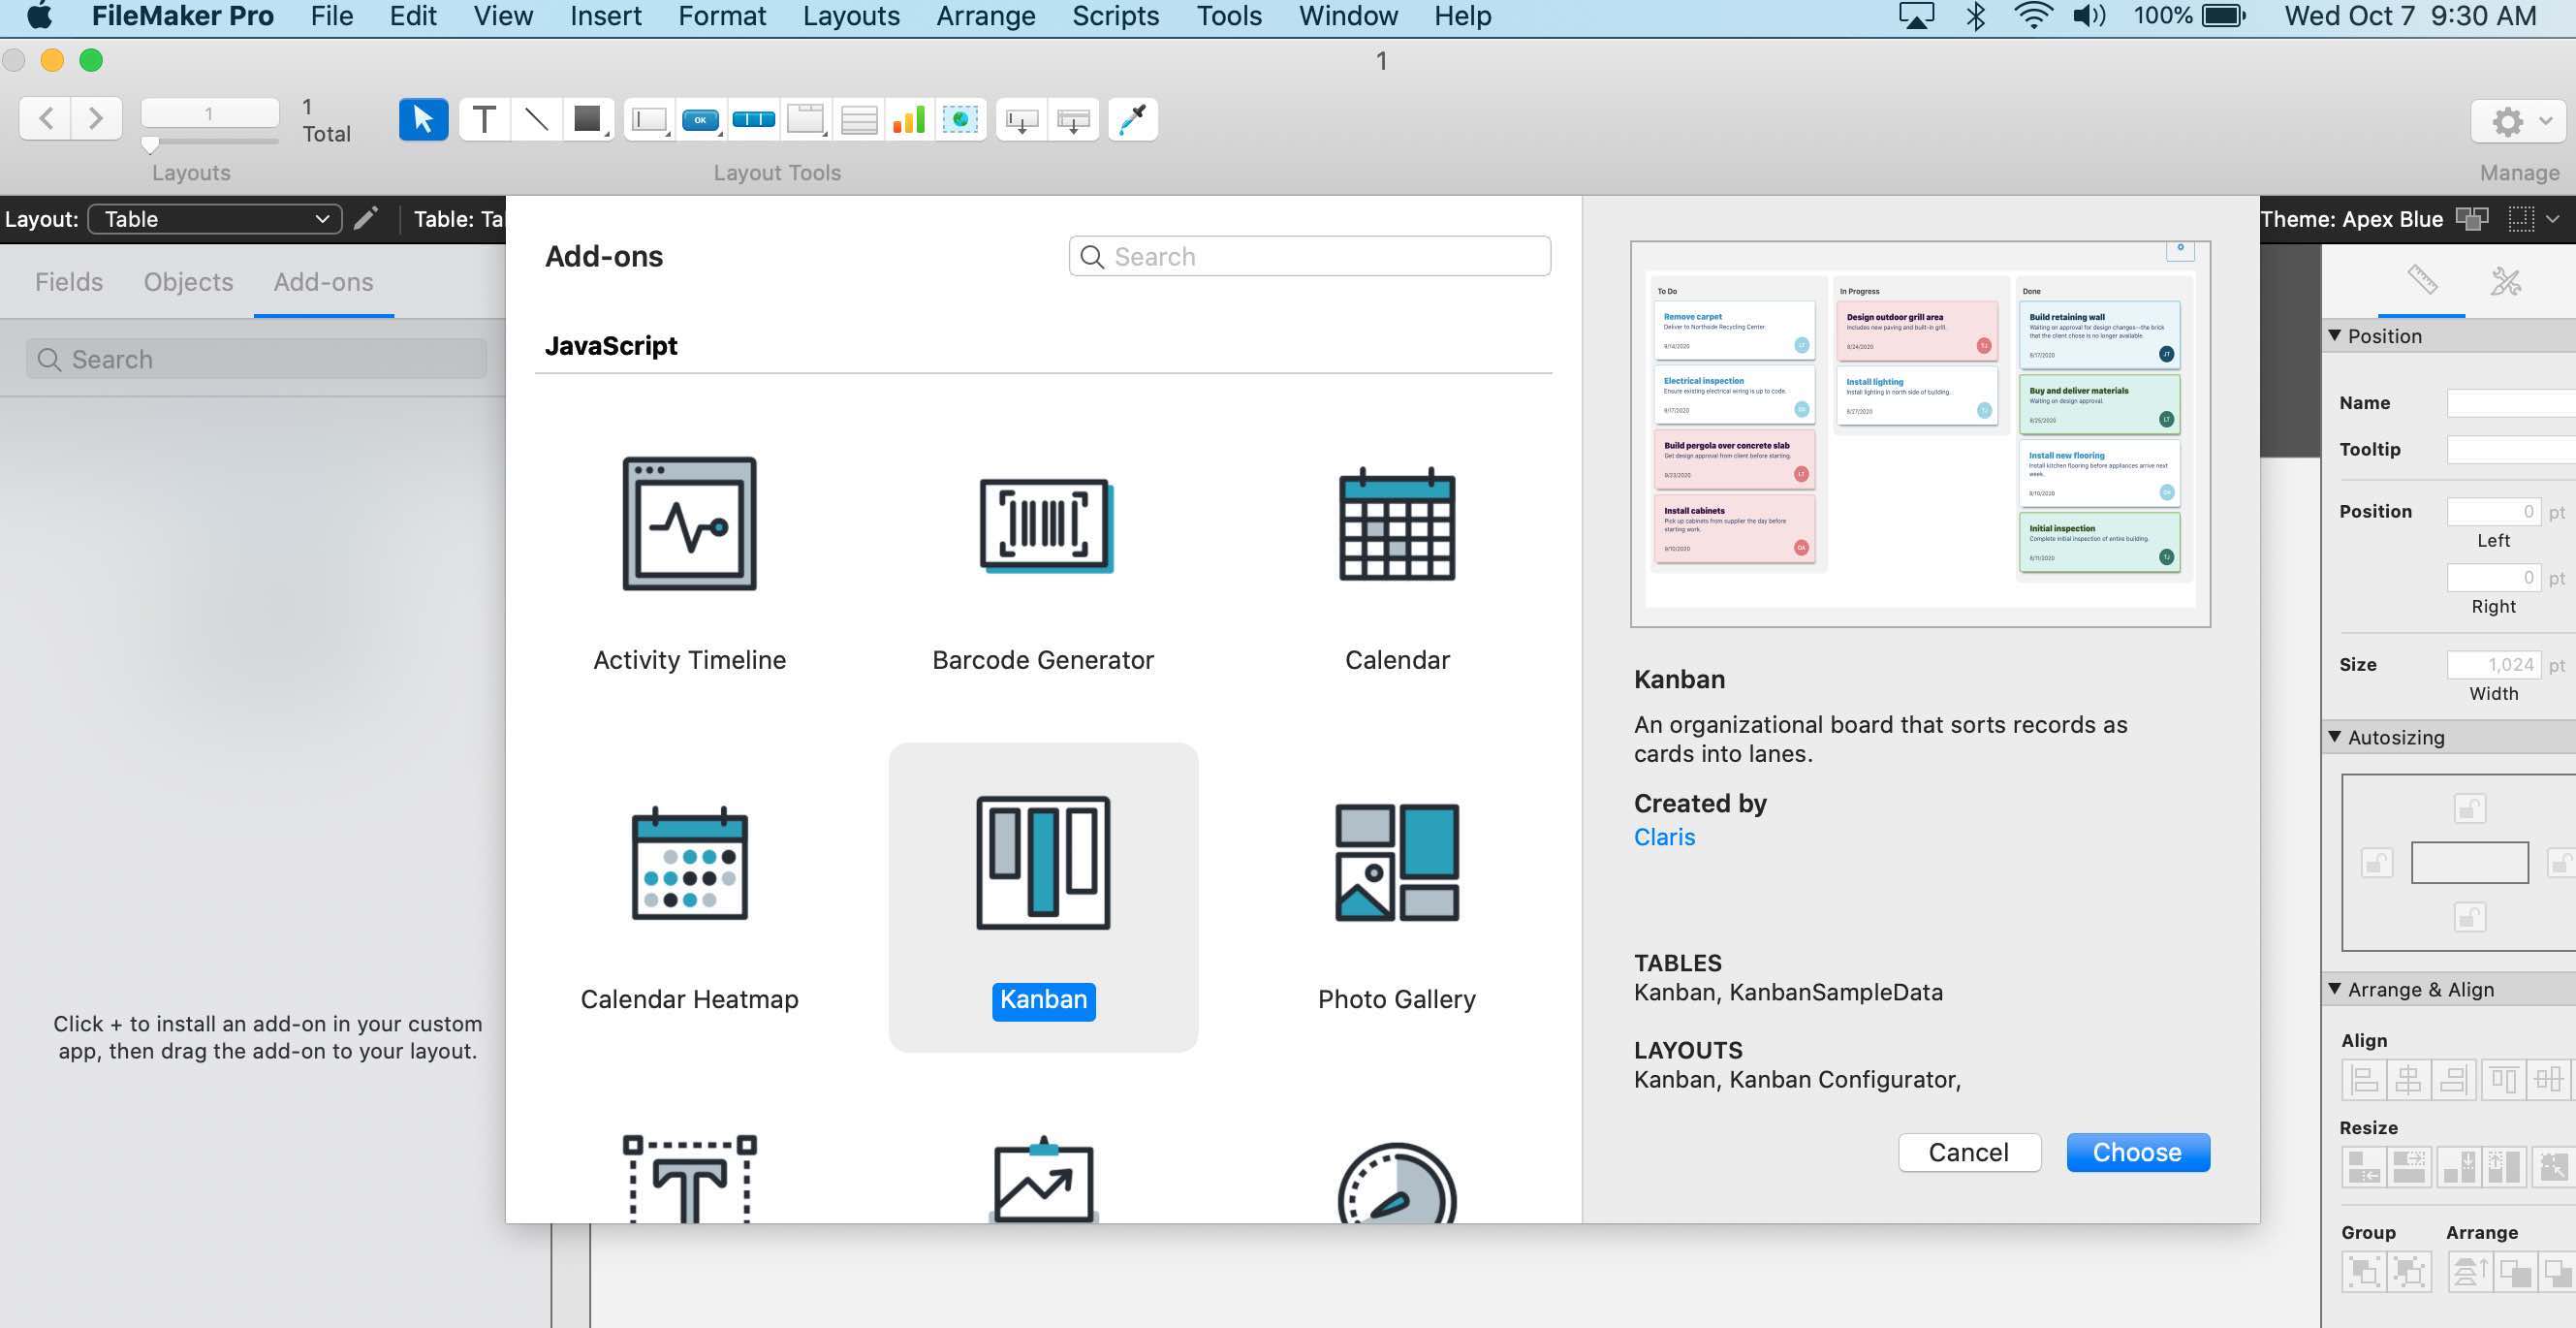This screenshot has height=1328, width=2576.
Task: Open the Claris creator link
Action: [1664, 837]
